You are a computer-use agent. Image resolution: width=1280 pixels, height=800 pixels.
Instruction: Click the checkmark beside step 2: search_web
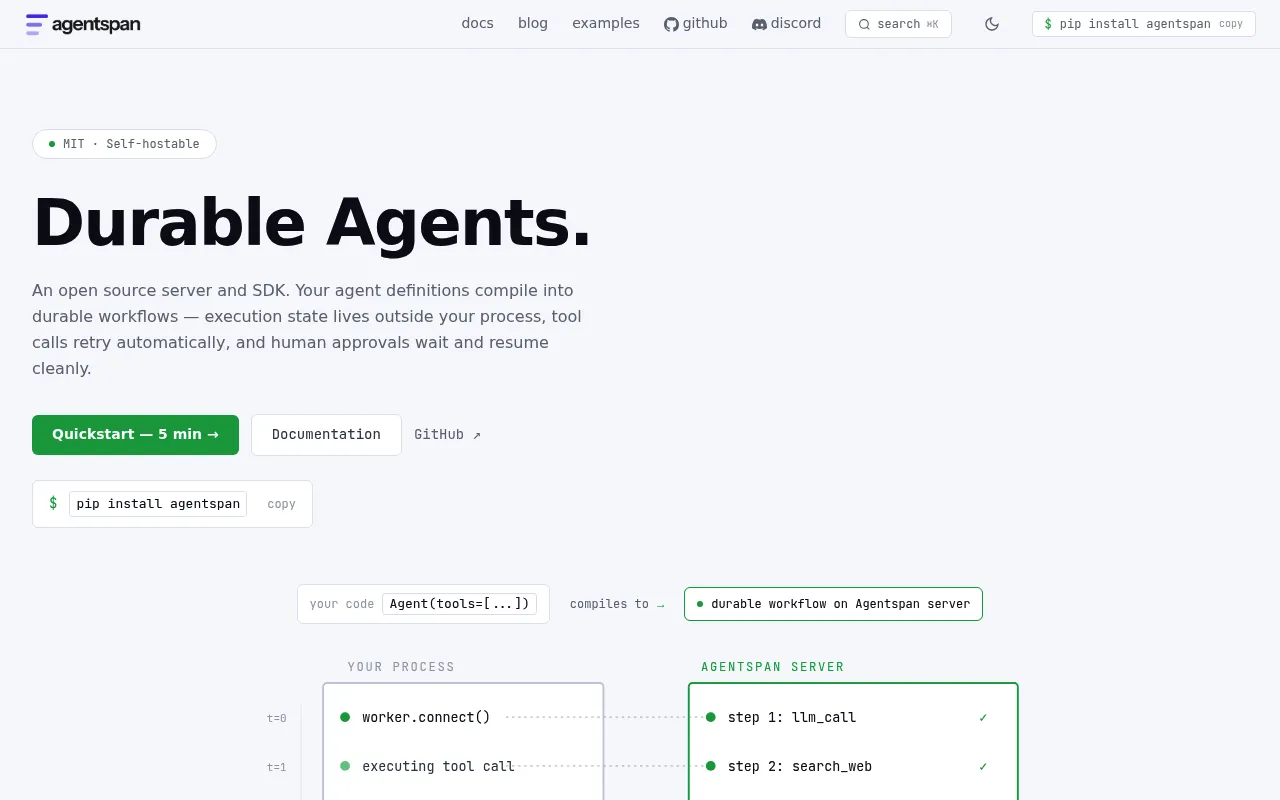coord(983,766)
